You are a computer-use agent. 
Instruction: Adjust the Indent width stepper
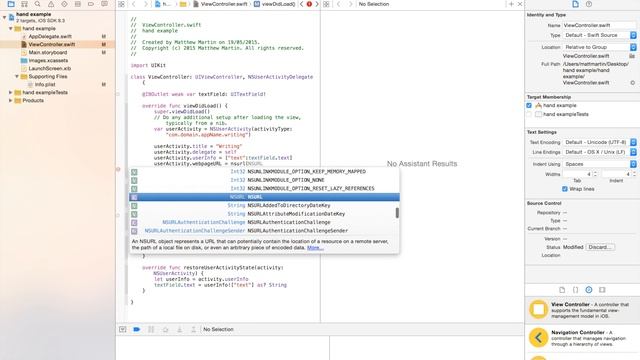[634, 174]
